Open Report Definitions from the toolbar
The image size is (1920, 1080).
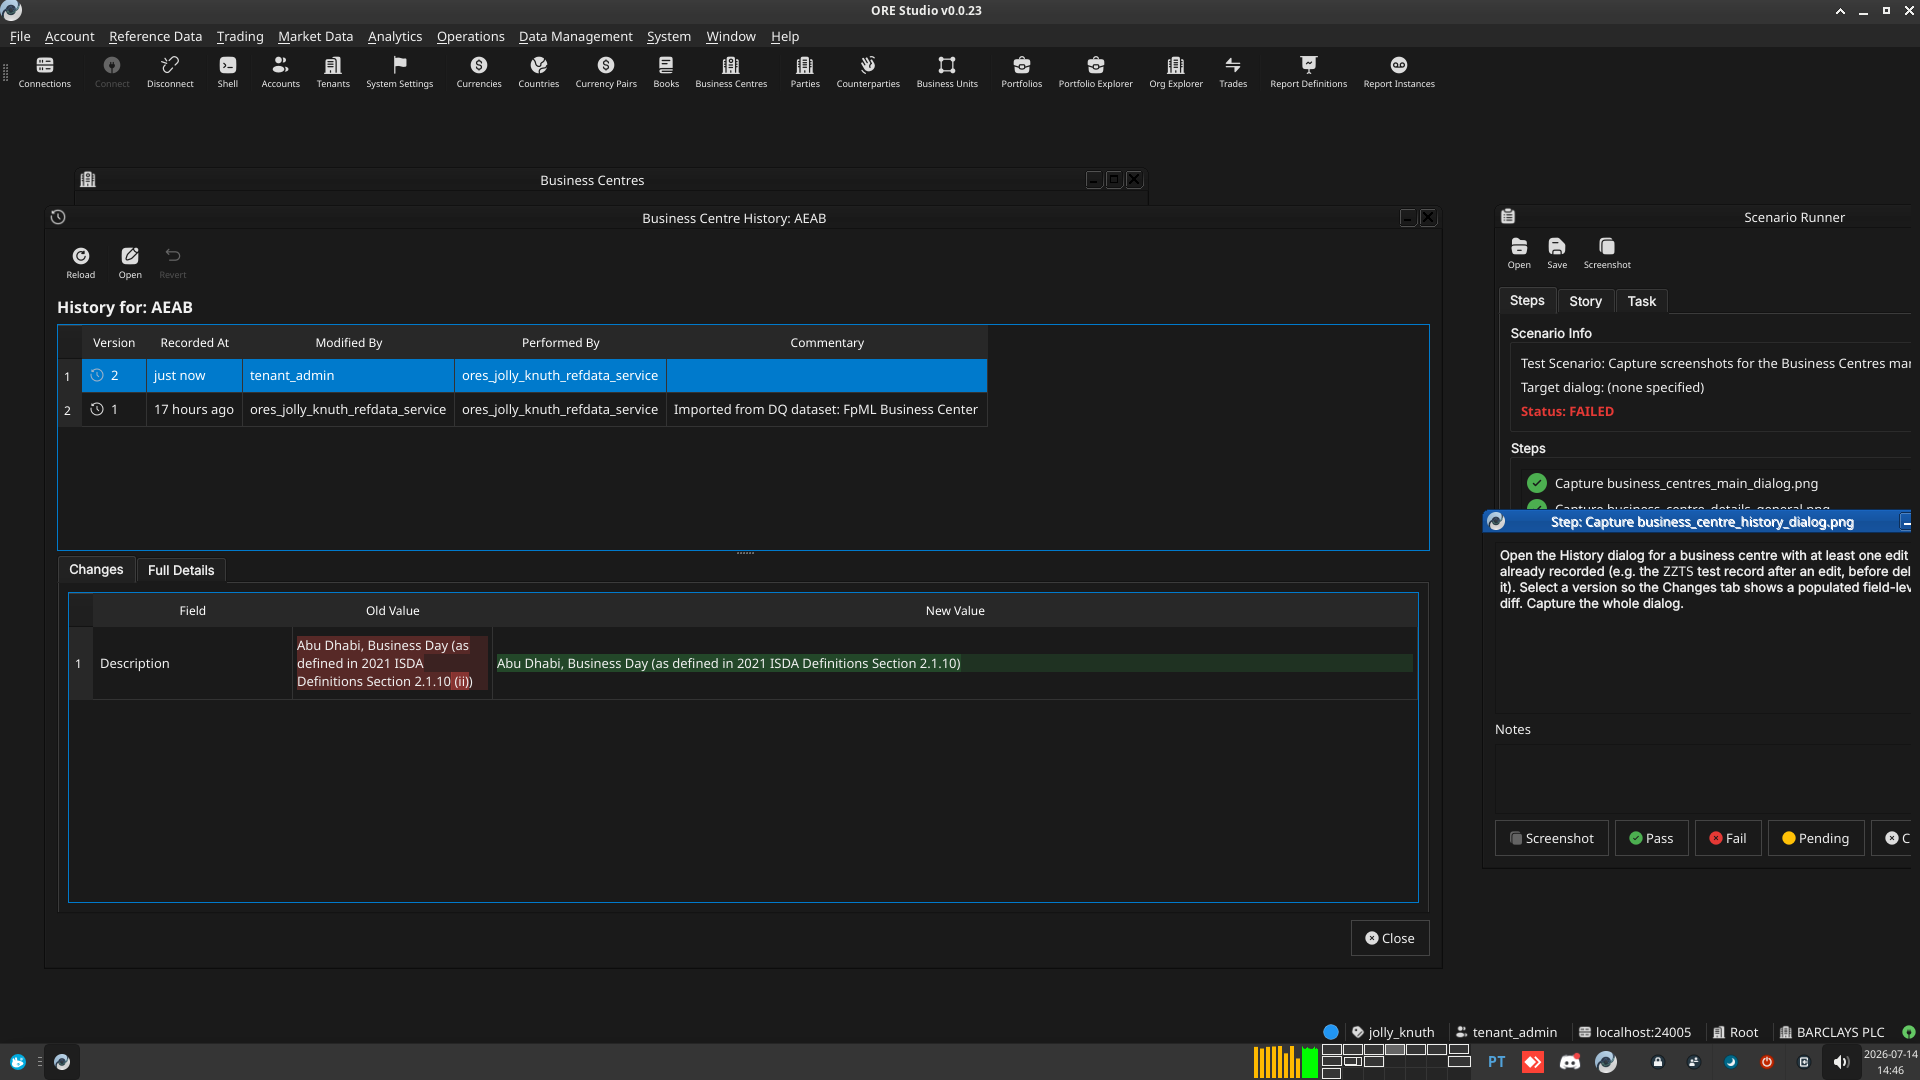1309,72
